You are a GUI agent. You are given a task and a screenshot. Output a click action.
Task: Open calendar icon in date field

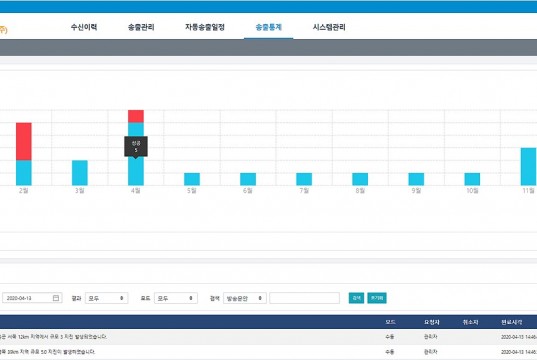56,298
